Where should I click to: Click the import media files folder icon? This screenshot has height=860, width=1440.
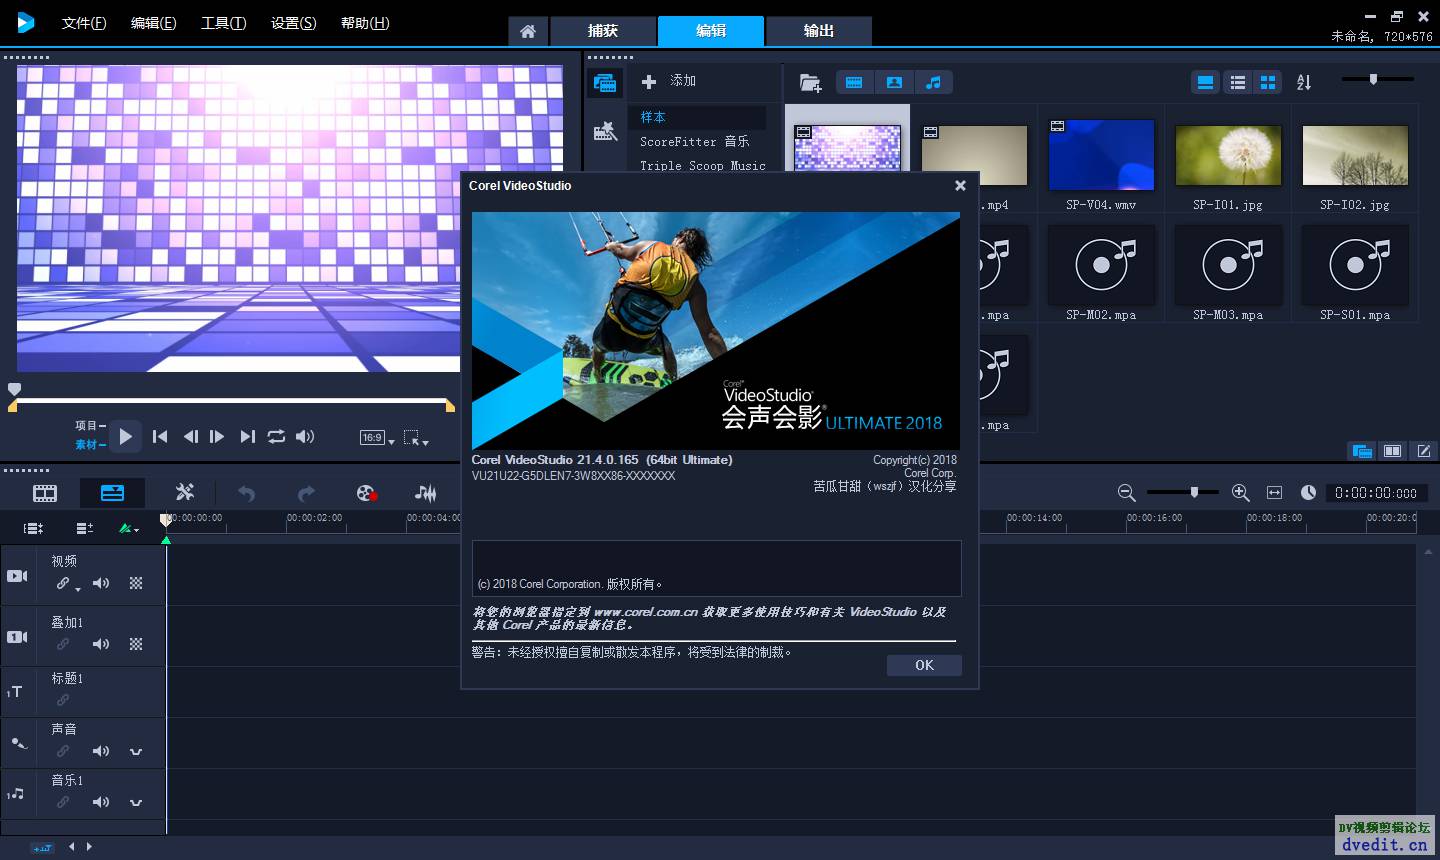tap(810, 83)
